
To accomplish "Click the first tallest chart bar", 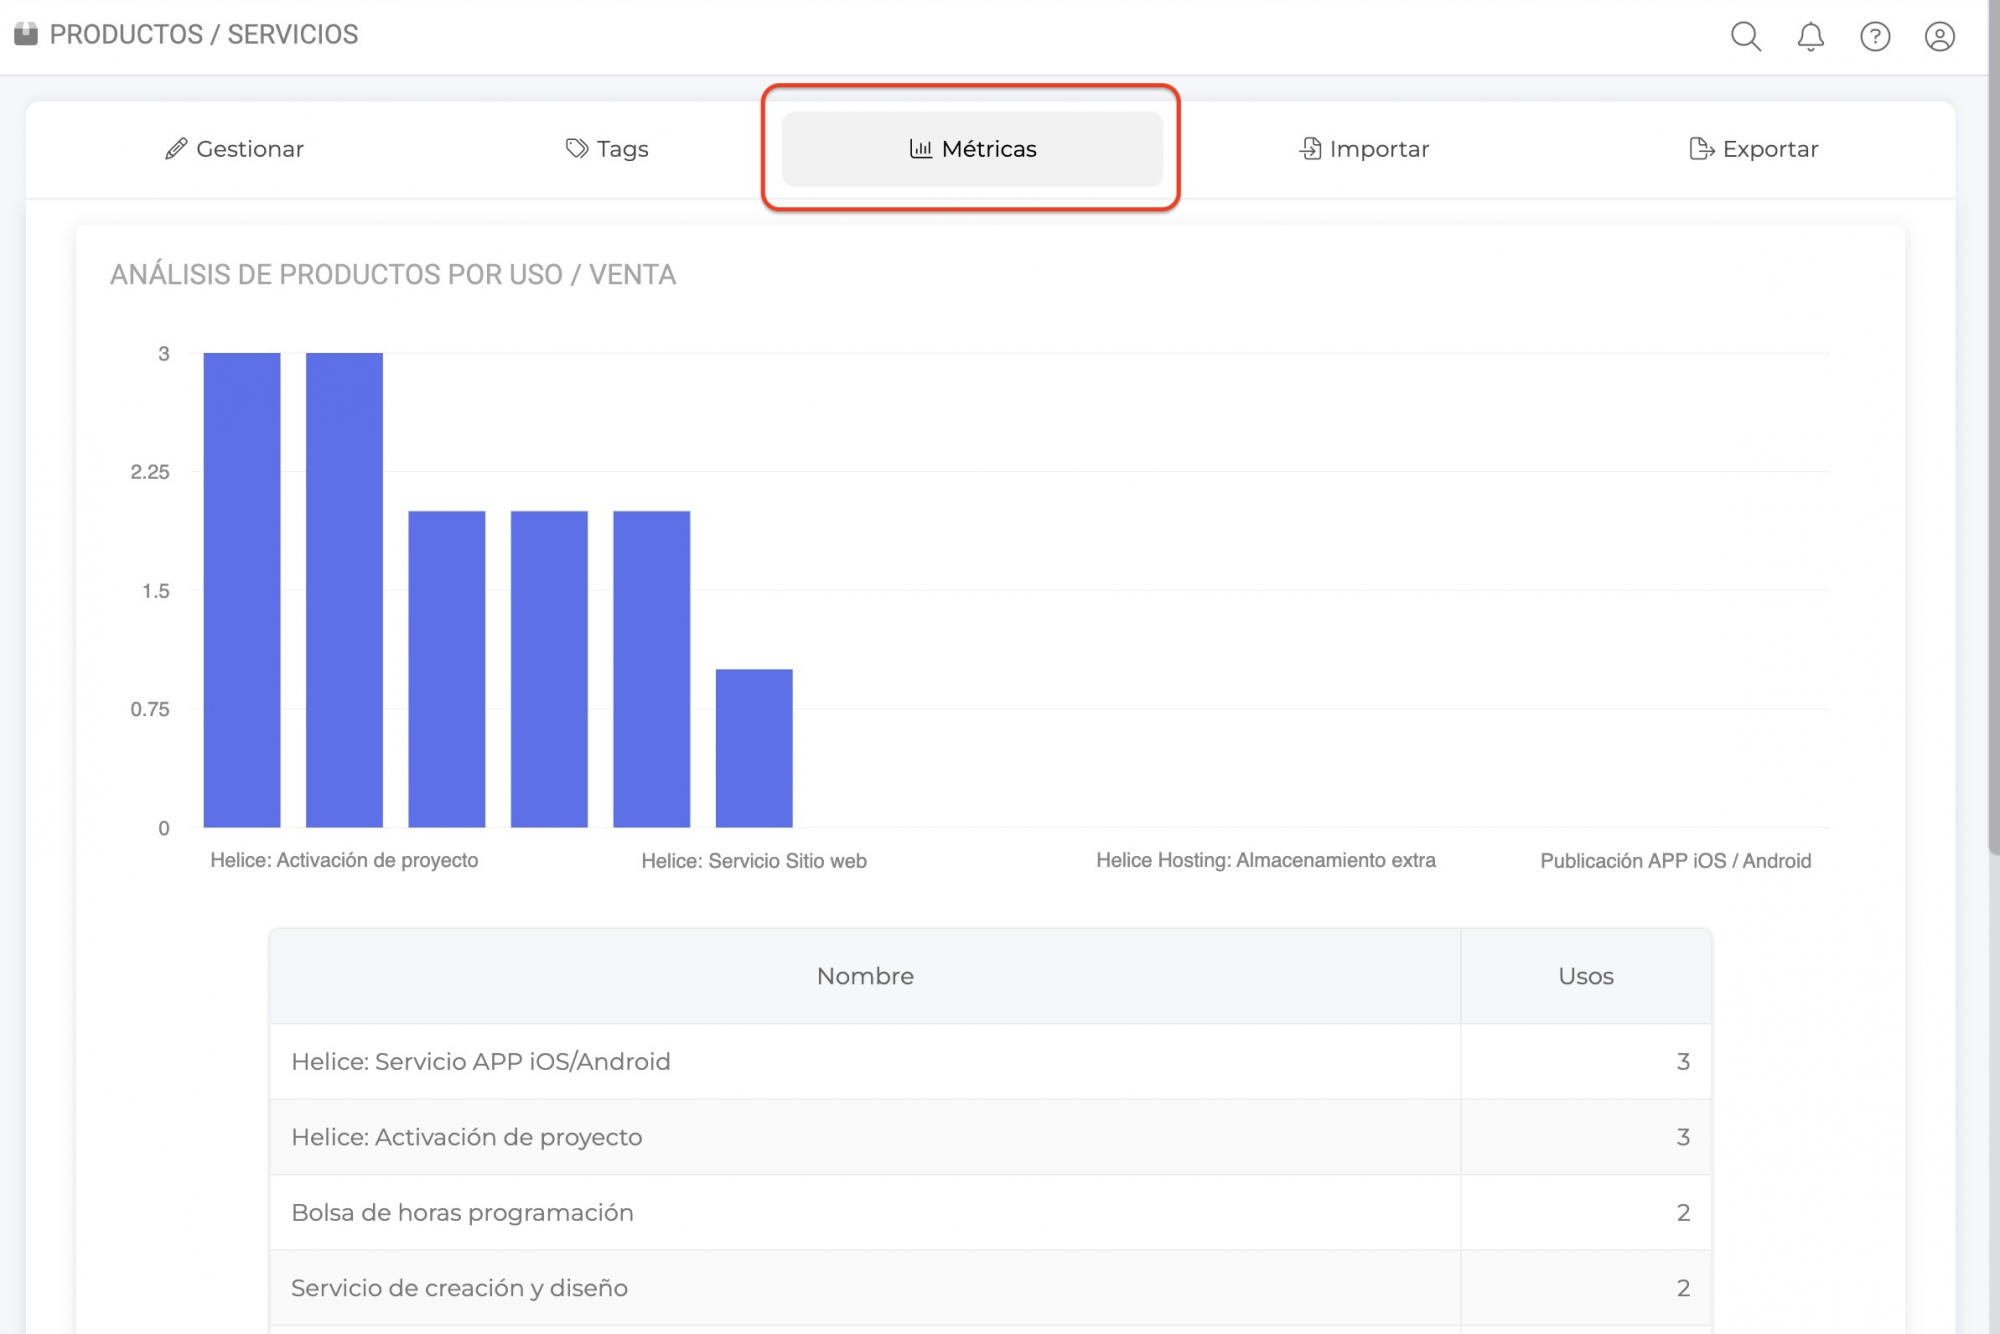I will pos(242,590).
